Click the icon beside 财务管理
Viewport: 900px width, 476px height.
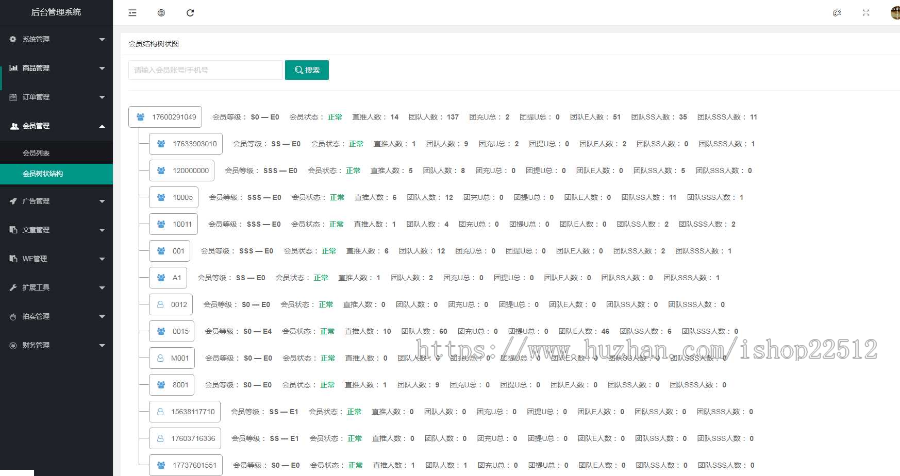[13, 345]
